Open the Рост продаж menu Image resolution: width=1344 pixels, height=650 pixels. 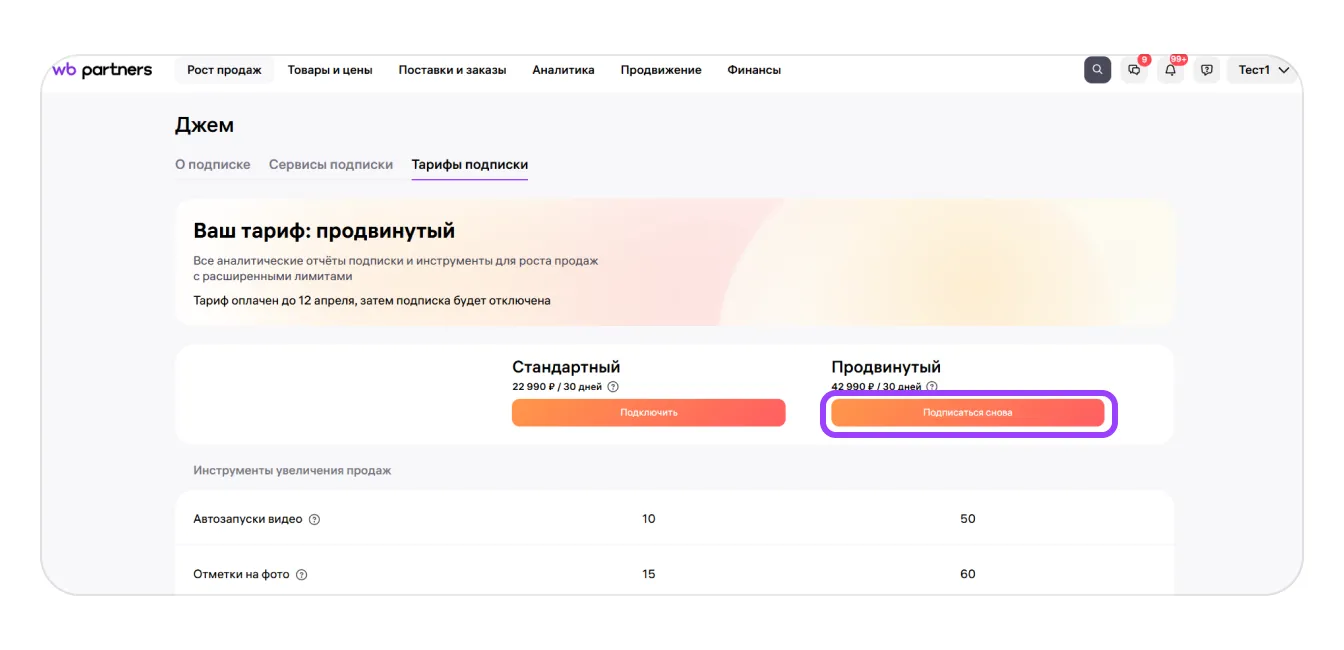(x=224, y=70)
